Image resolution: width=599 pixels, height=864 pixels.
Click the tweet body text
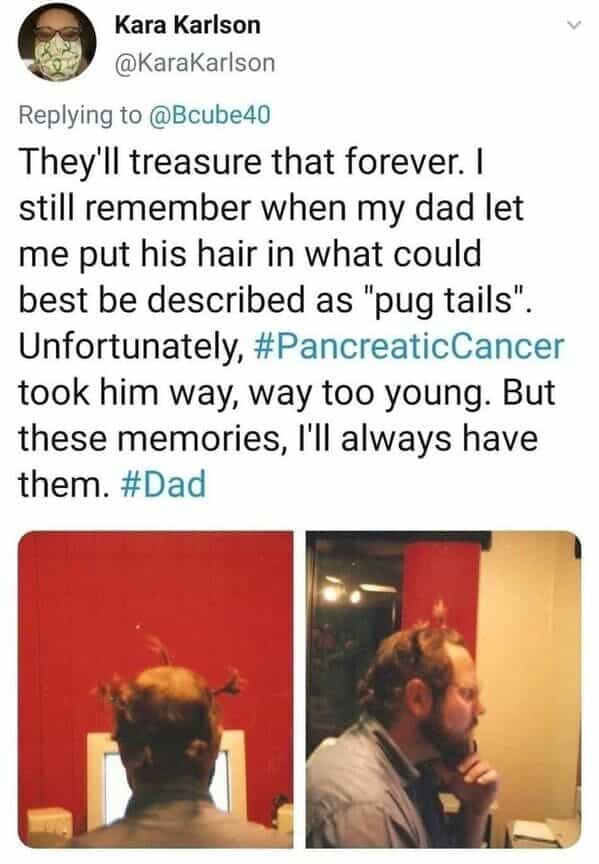point(292,324)
